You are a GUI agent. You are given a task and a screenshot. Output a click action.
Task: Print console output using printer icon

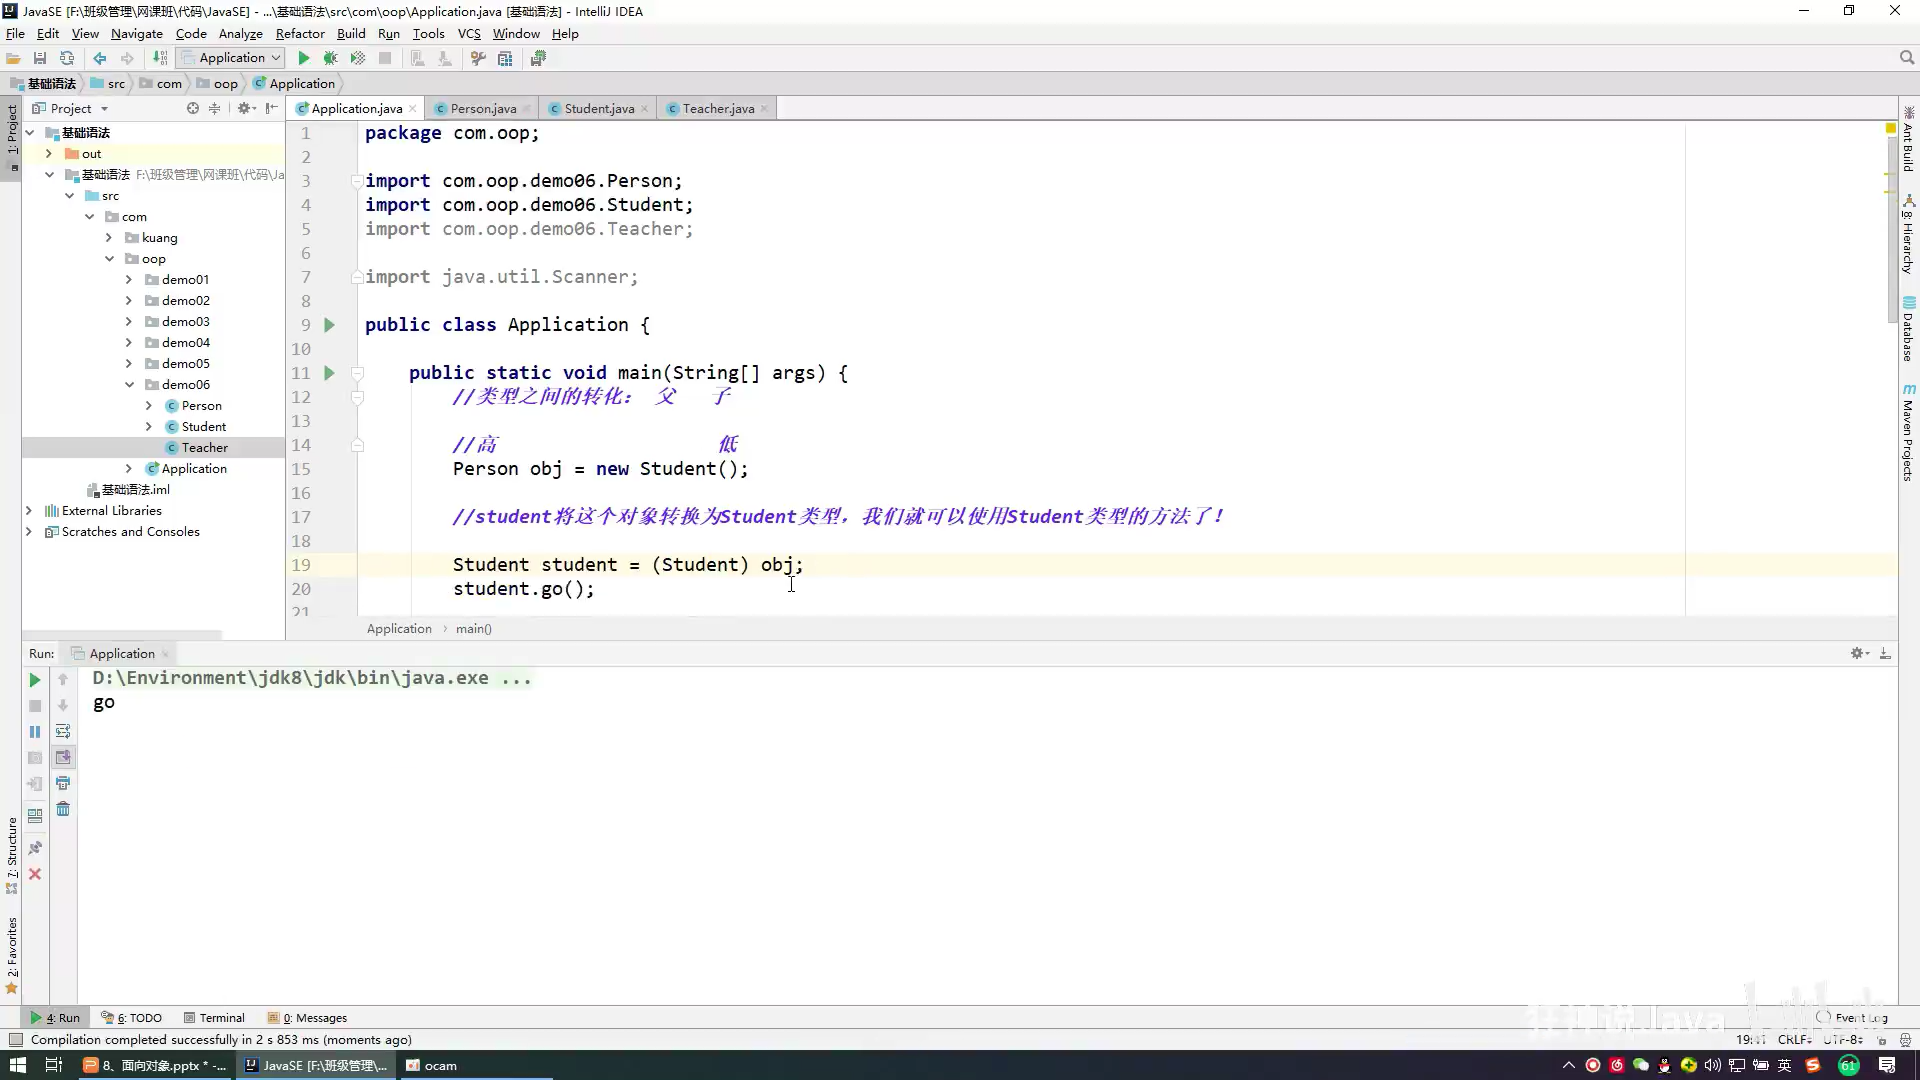tap(63, 783)
